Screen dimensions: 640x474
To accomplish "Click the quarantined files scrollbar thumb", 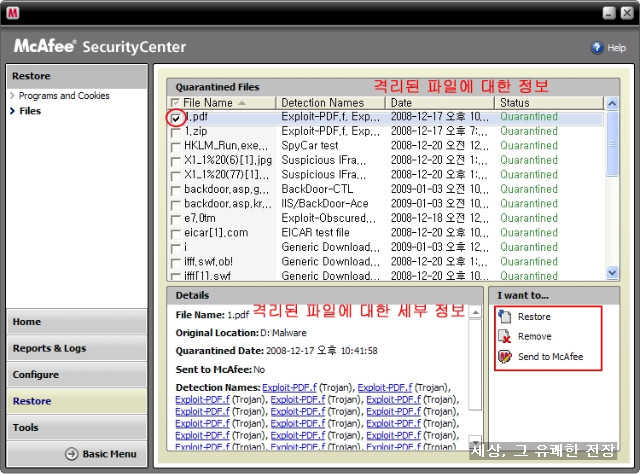I will (x=612, y=143).
